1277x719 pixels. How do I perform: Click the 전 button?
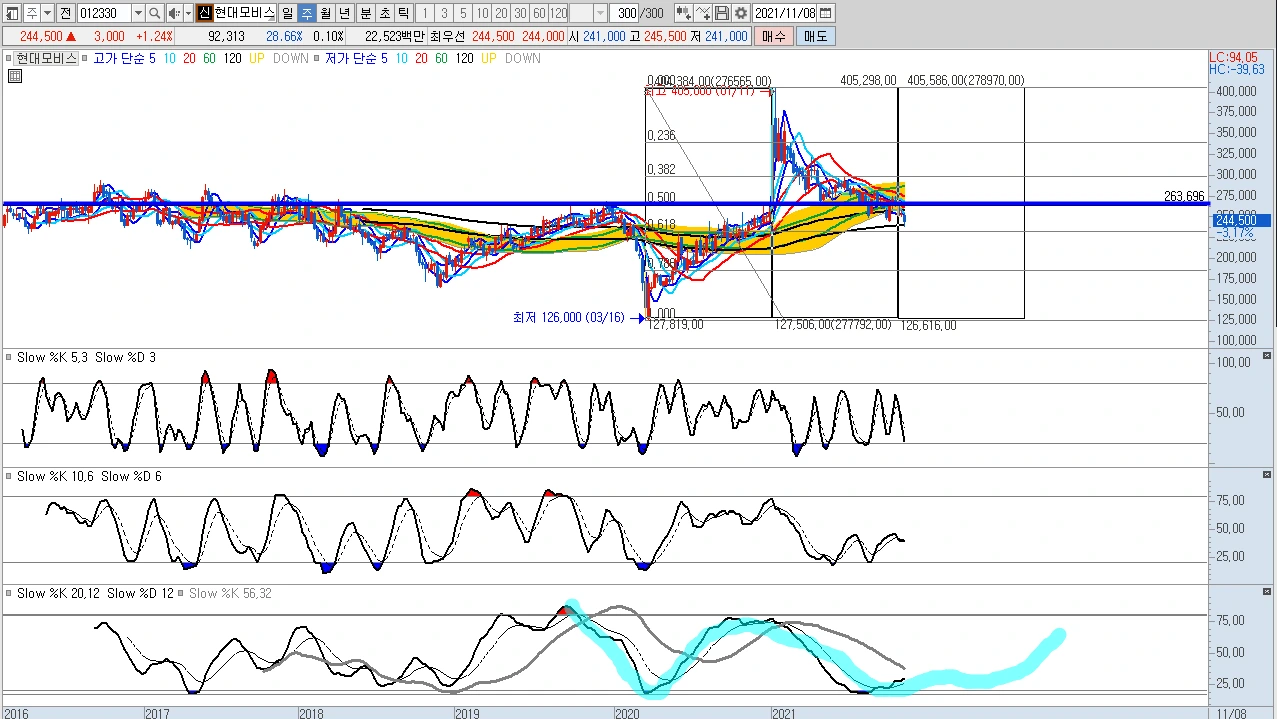point(65,13)
